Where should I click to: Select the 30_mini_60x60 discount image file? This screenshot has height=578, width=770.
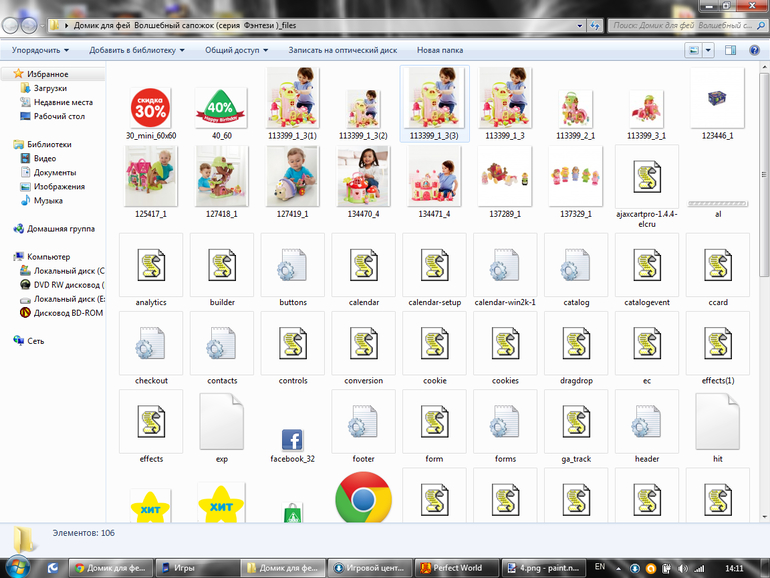click(x=151, y=108)
